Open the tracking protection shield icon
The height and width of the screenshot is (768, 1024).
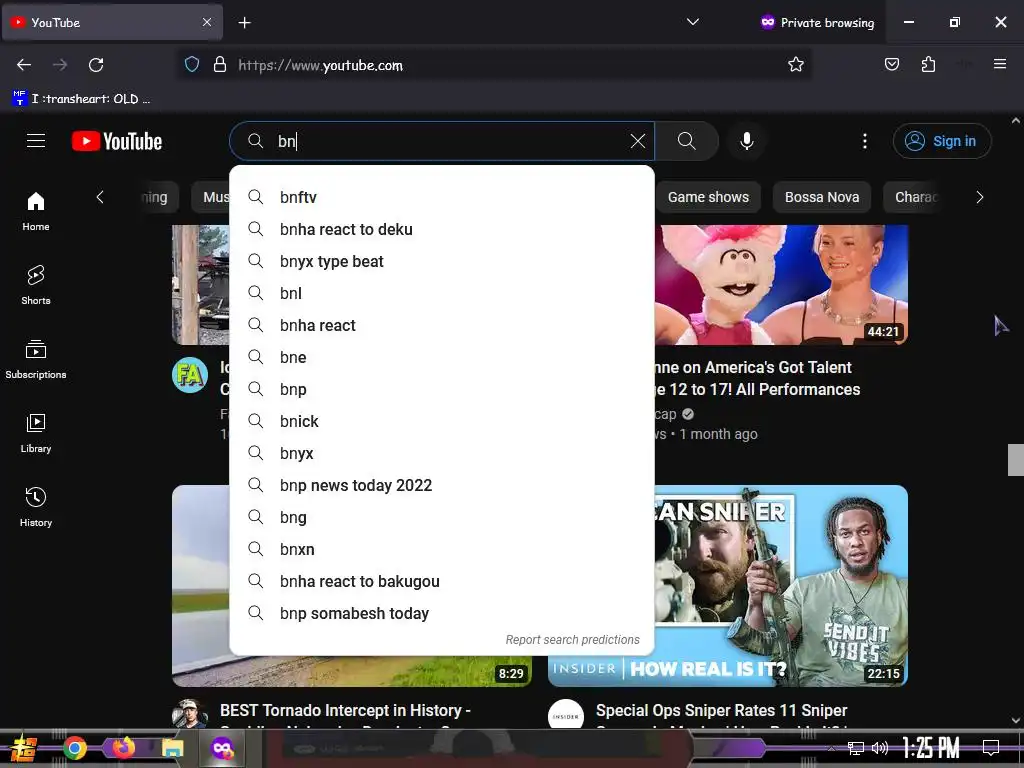click(191, 65)
